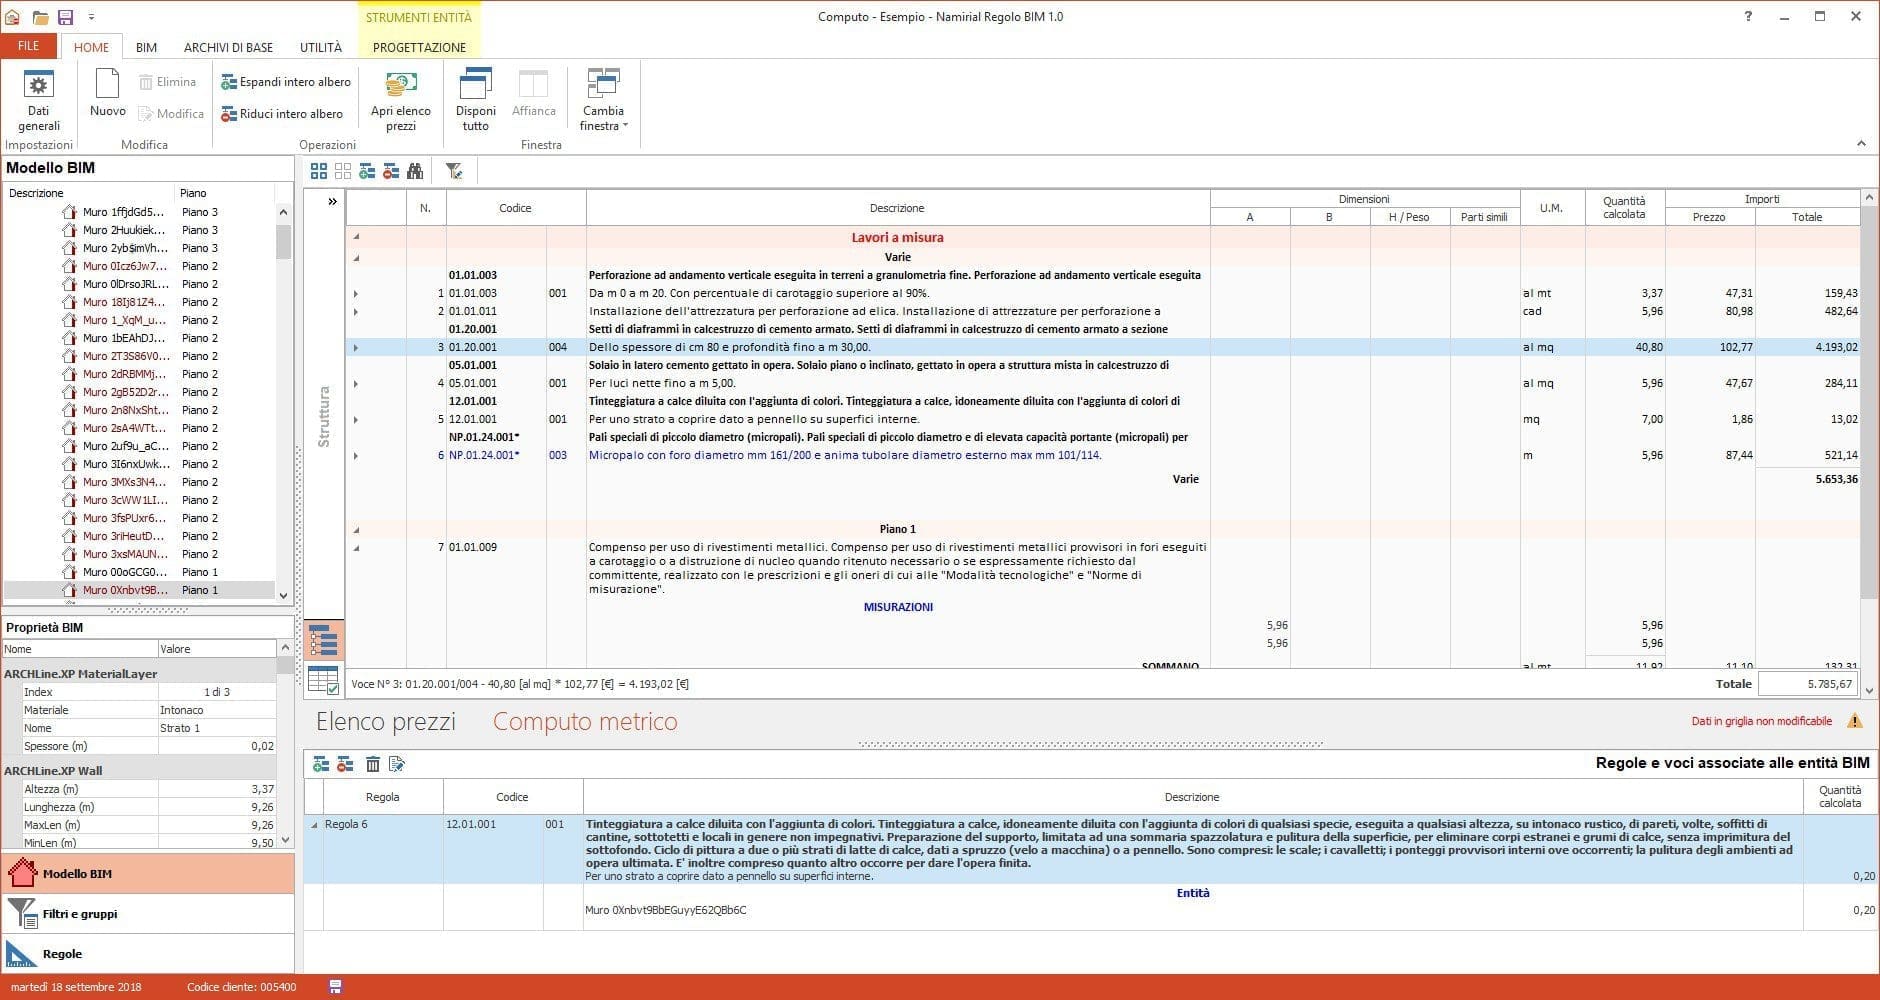Screen dimensions: 1880x1000
Task: Click Riduci intero albero in ribbon
Action: click(x=282, y=114)
